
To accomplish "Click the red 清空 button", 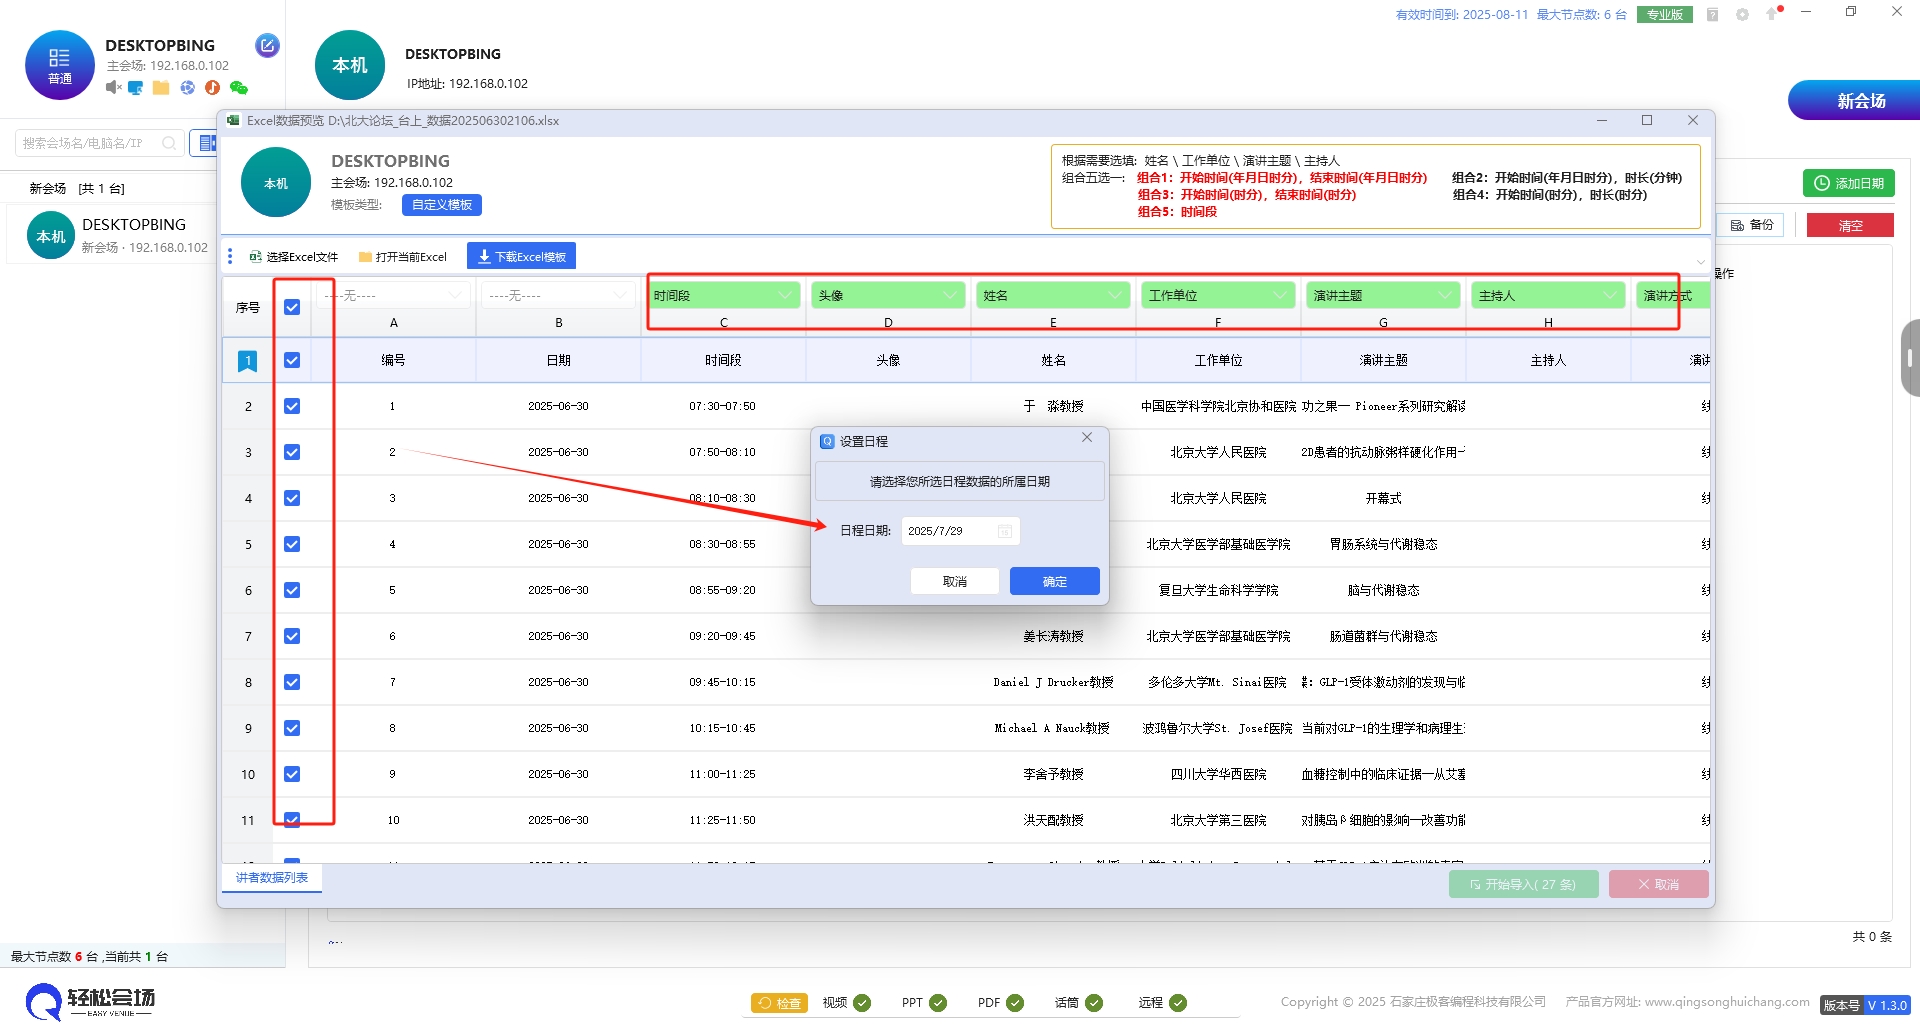I will (1850, 225).
